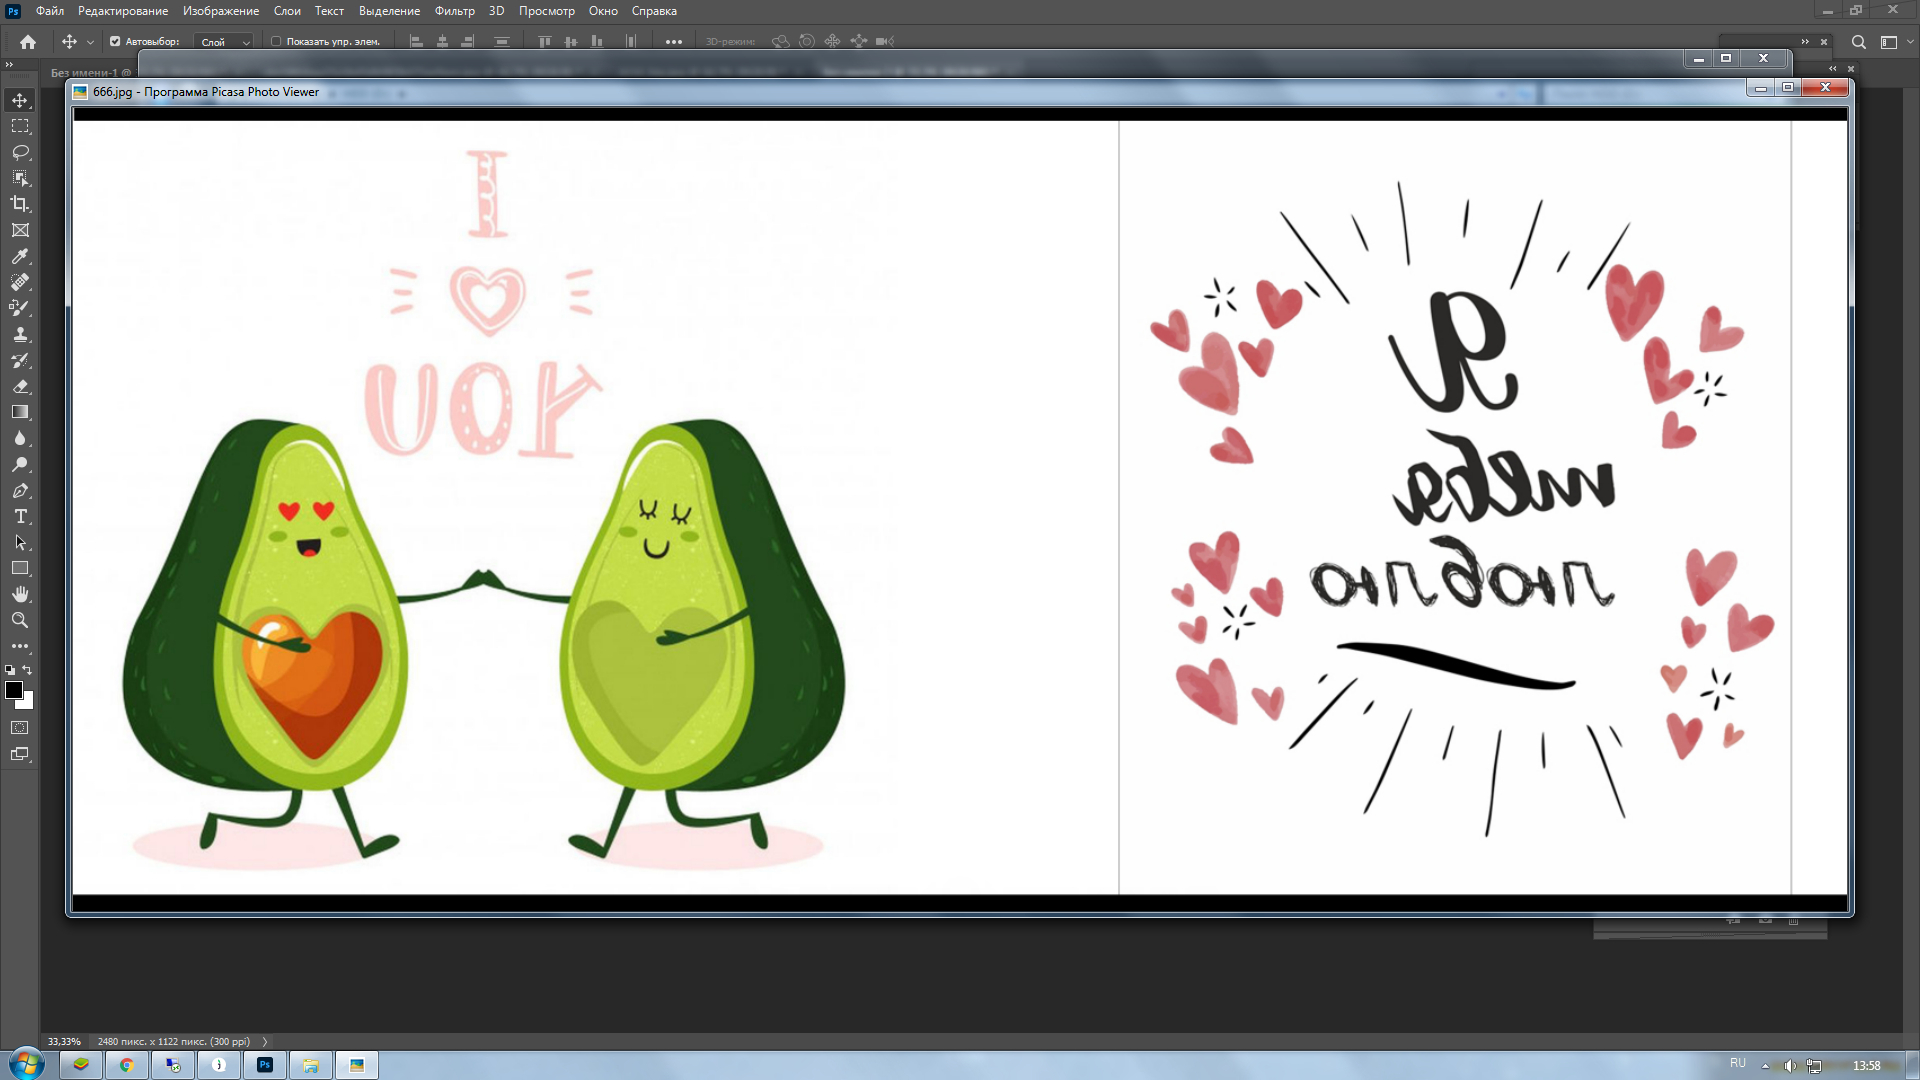Open the options bar overflow three-dots
The width and height of the screenshot is (1920, 1080).
674,42
